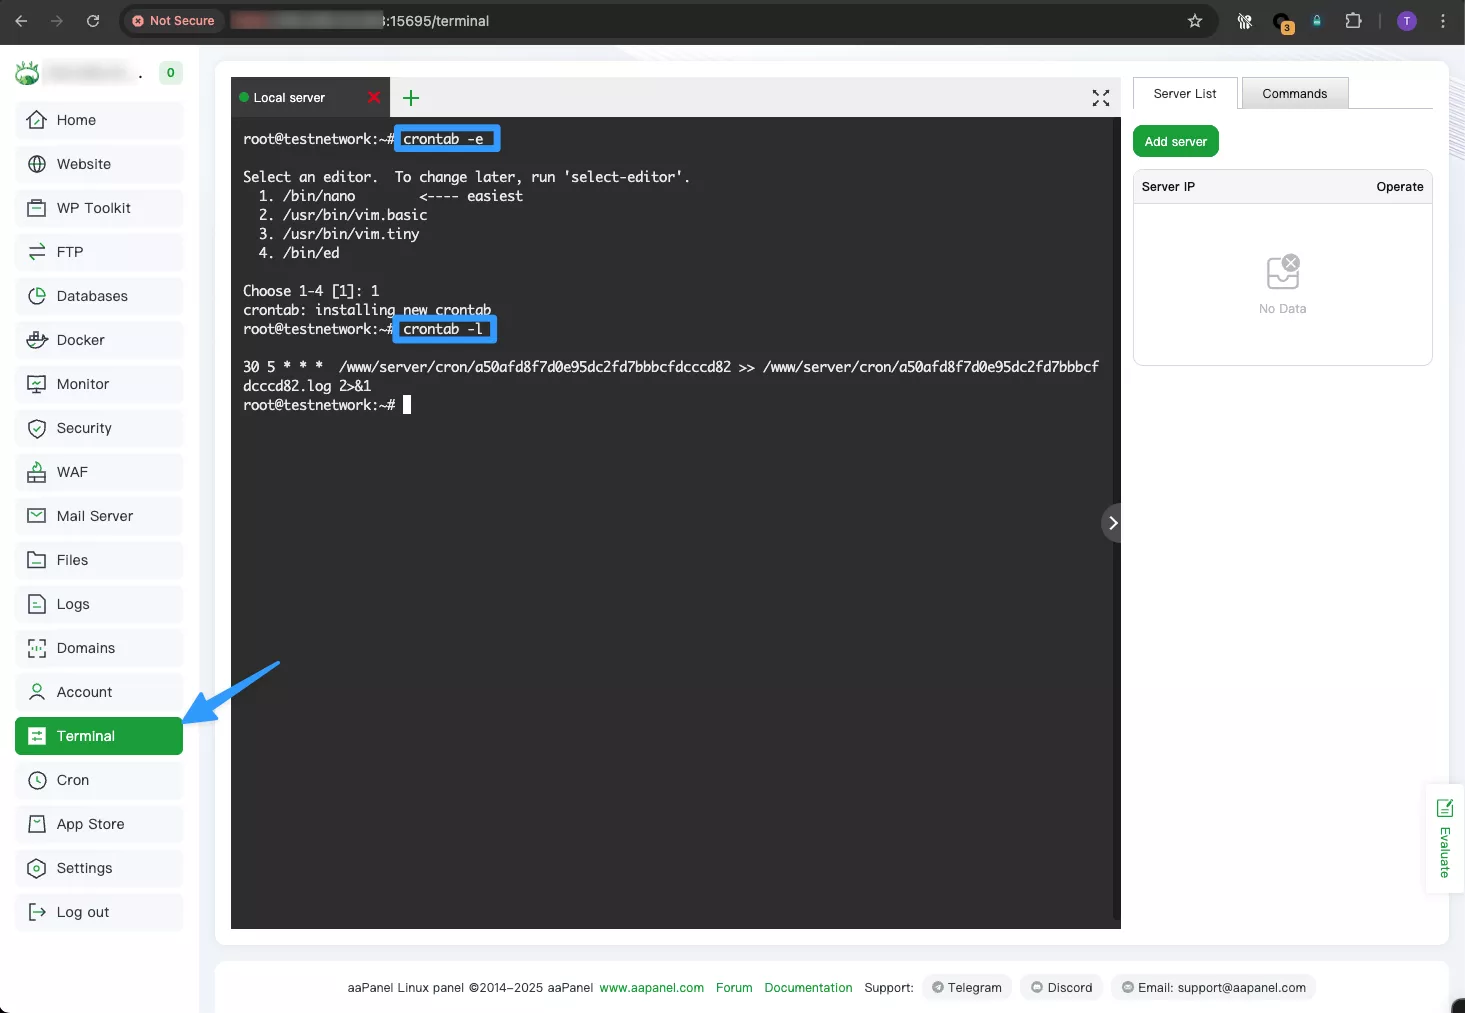Click the fullscreen expand icon above the terminal
1465x1013 pixels.
coord(1100,98)
